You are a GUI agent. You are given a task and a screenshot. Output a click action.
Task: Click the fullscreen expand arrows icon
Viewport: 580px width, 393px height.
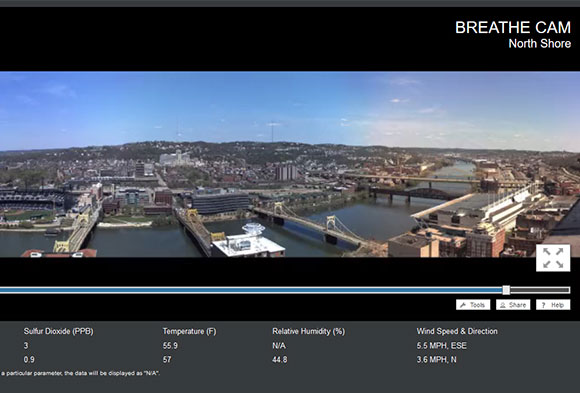pos(553,258)
